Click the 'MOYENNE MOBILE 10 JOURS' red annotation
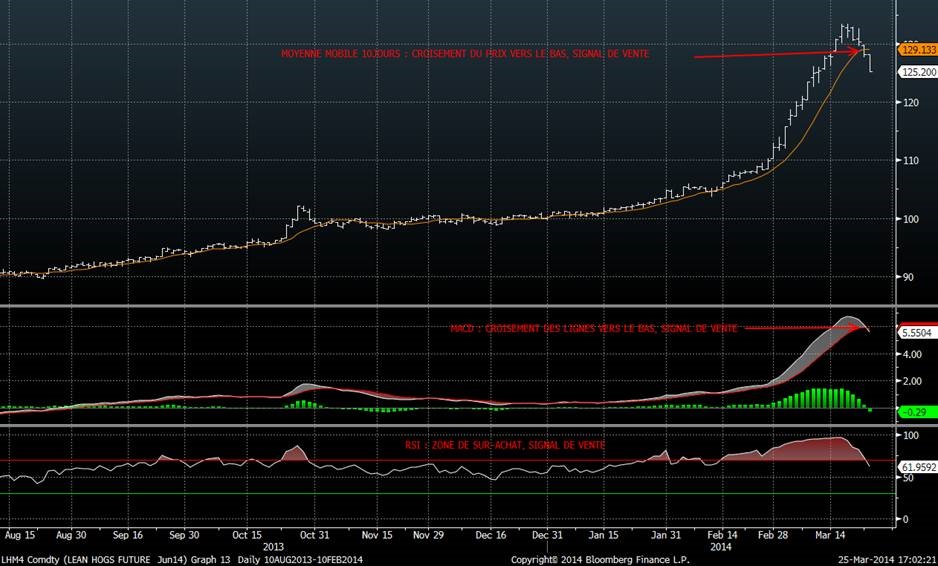 point(464,54)
